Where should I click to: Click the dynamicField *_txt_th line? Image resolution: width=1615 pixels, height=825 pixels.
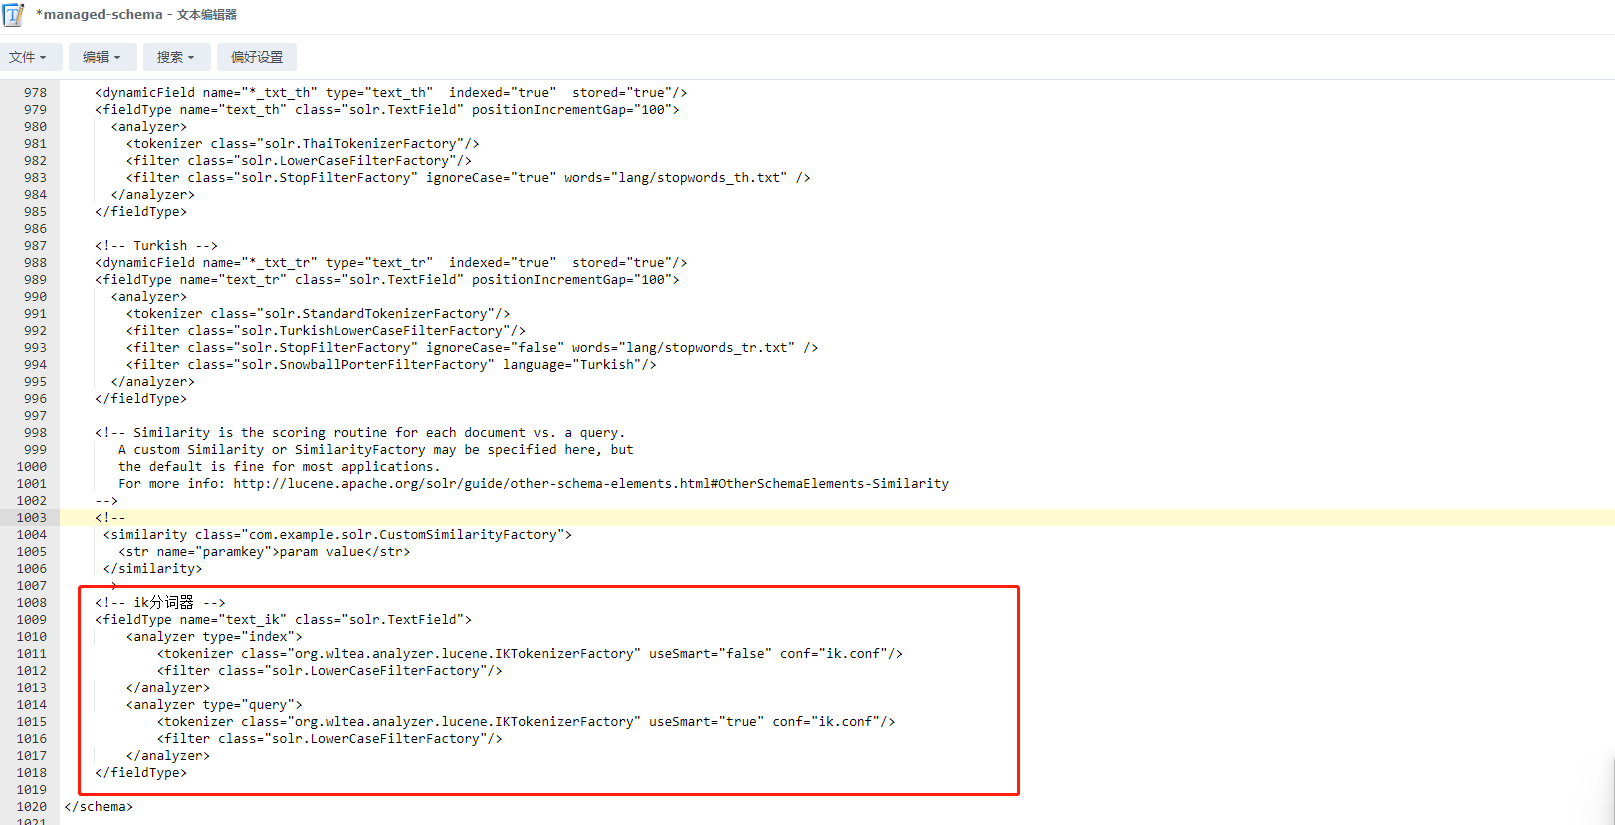coord(391,93)
